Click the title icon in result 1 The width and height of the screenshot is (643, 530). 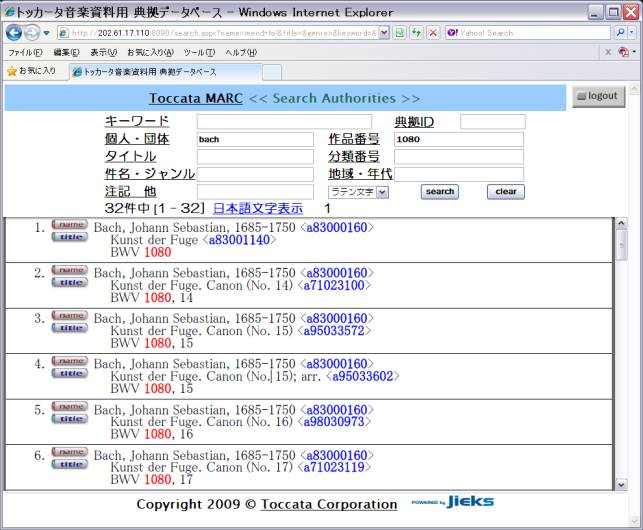click(x=70, y=237)
